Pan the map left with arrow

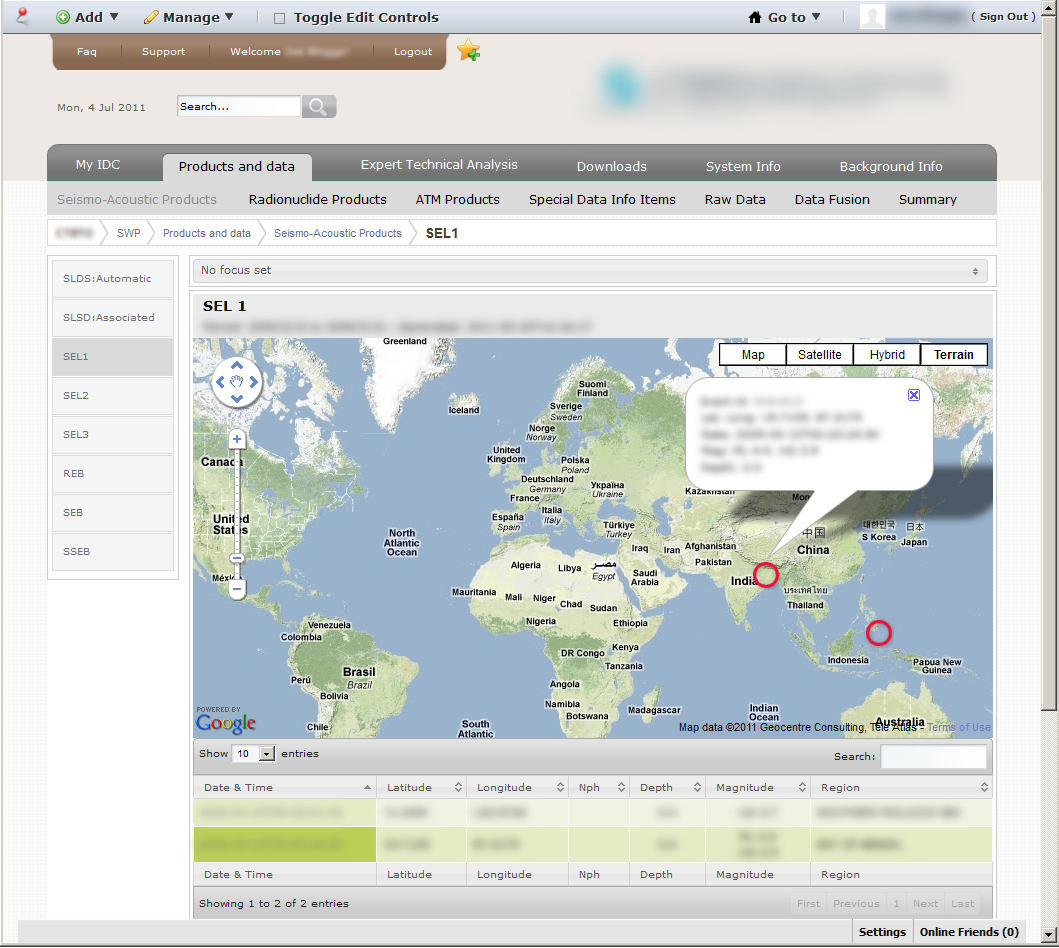click(220, 382)
